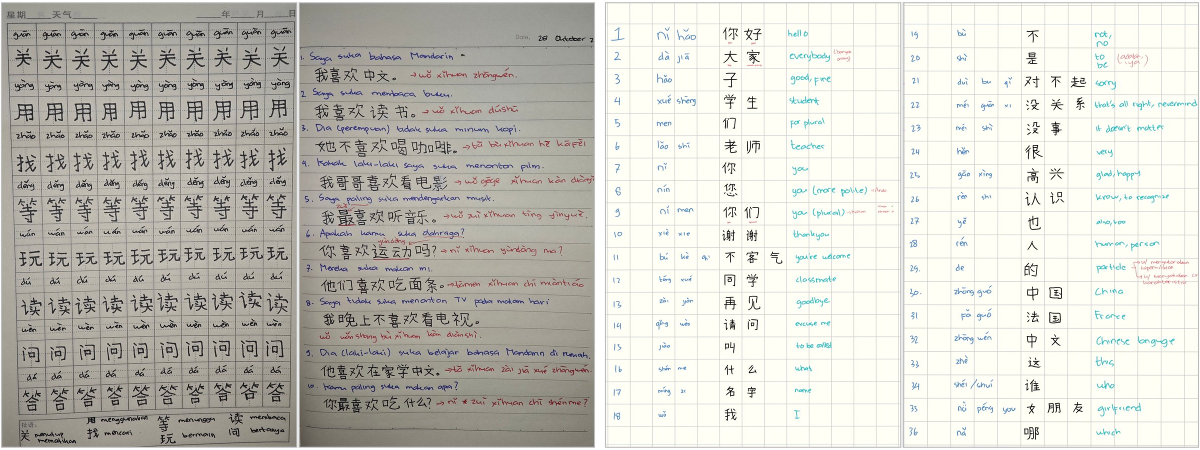
Task: Click the word "particle" in row 29
Action: [1110, 269]
